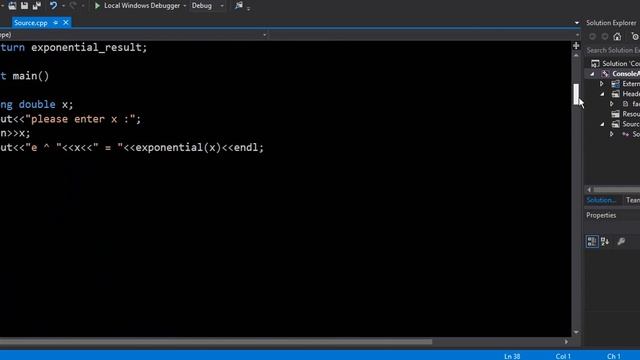640x360 pixels.
Task: Click Alphabetical sort icon in Properties
Action: [x=605, y=241]
